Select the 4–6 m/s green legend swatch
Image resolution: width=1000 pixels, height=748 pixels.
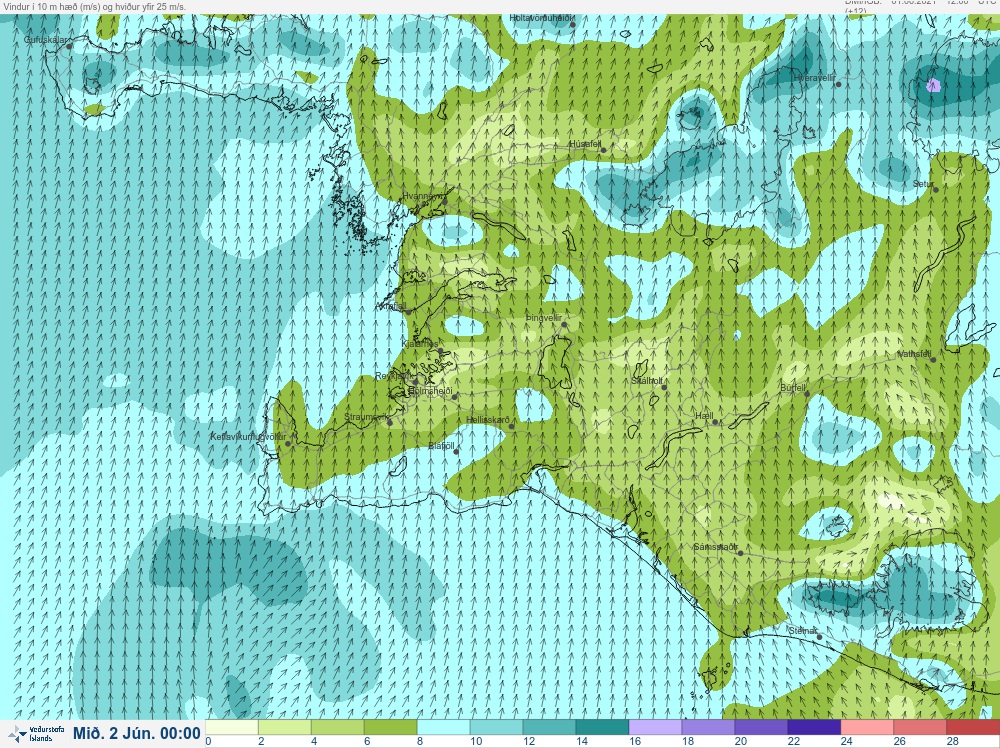tap(337, 728)
